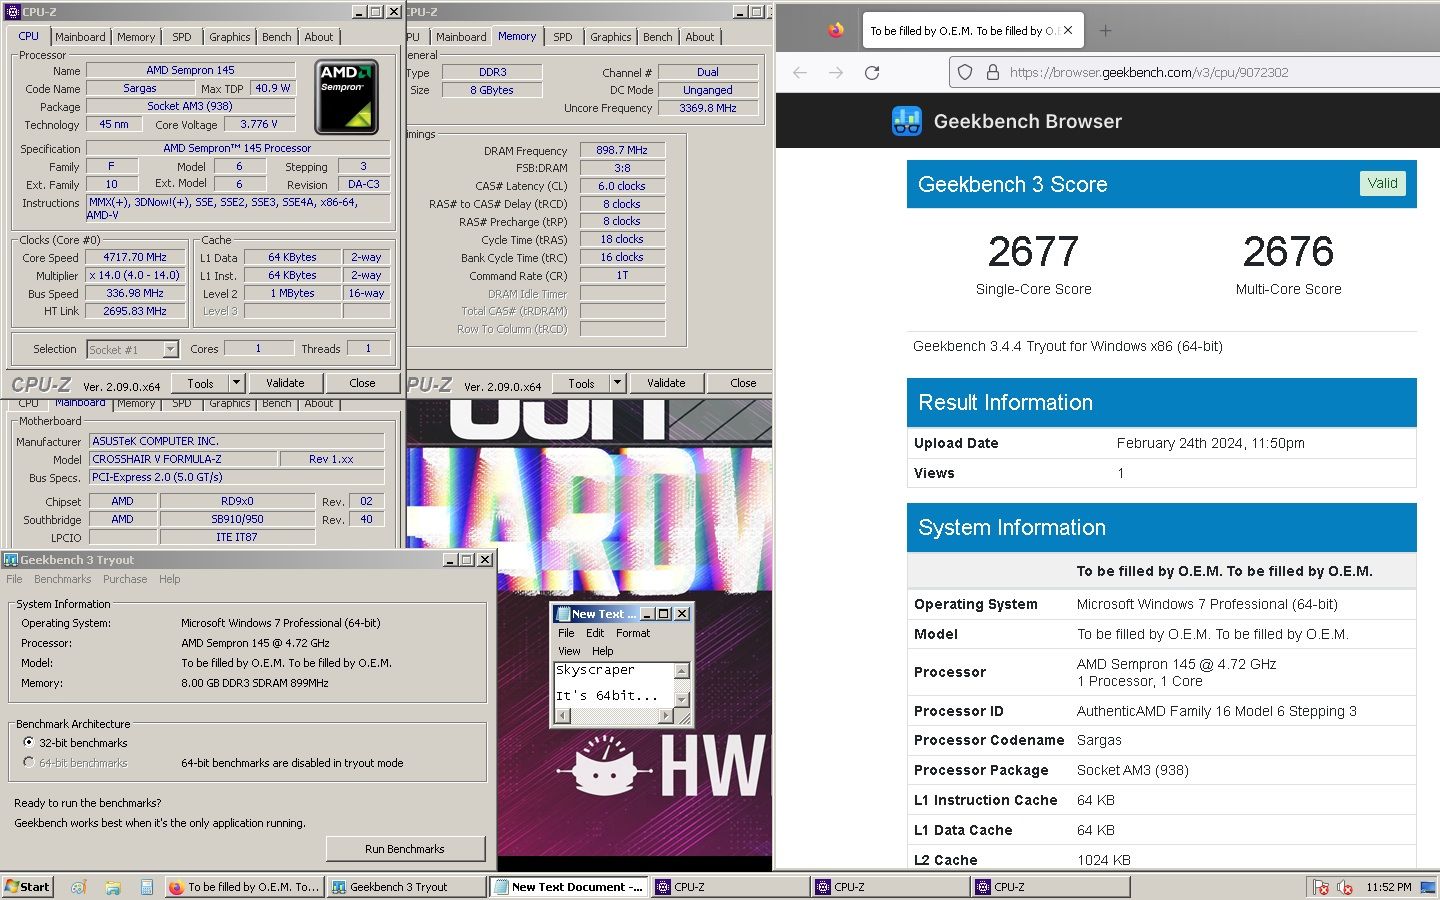
Task: Open the Explorer folder Quick Launch icon
Action: pyautogui.click(x=113, y=887)
